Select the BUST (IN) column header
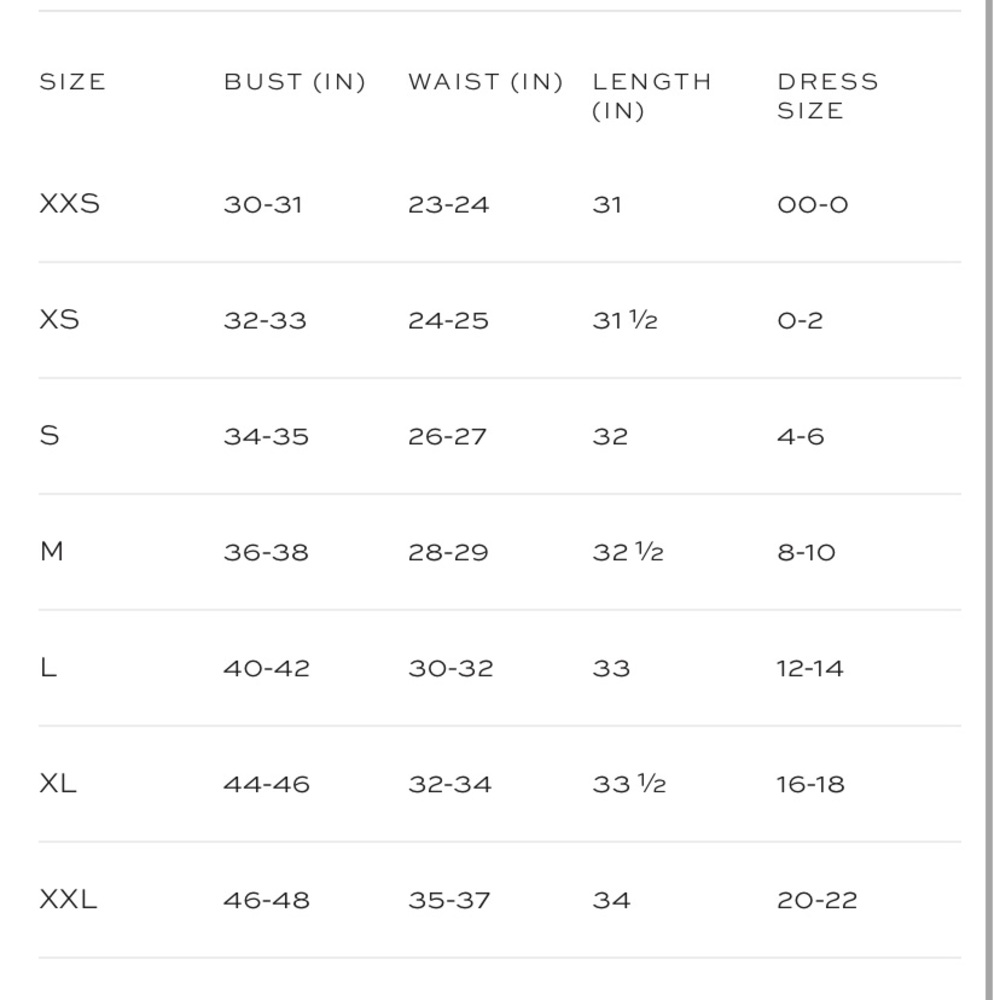 point(295,82)
